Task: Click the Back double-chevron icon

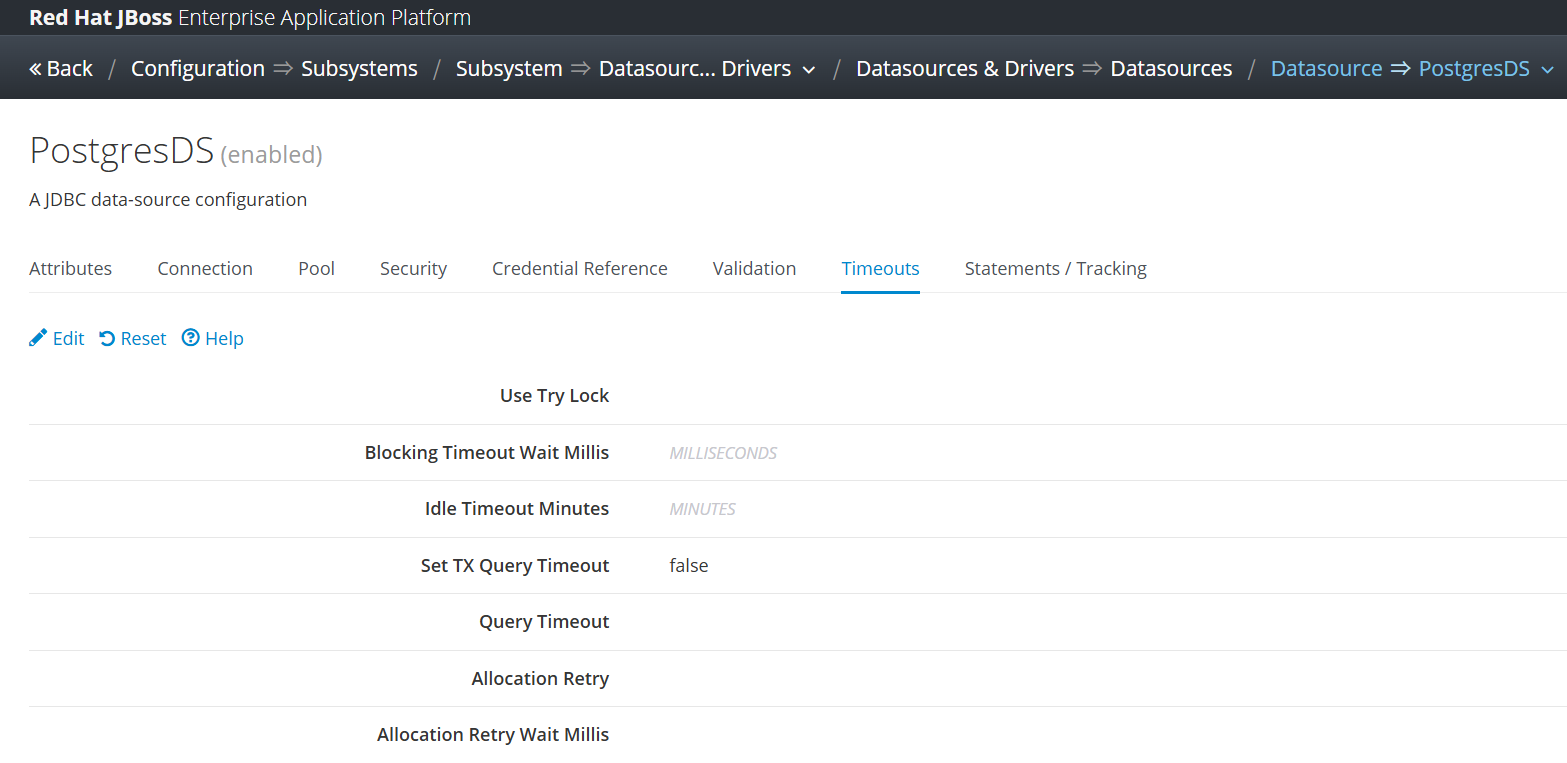Action: click(36, 69)
